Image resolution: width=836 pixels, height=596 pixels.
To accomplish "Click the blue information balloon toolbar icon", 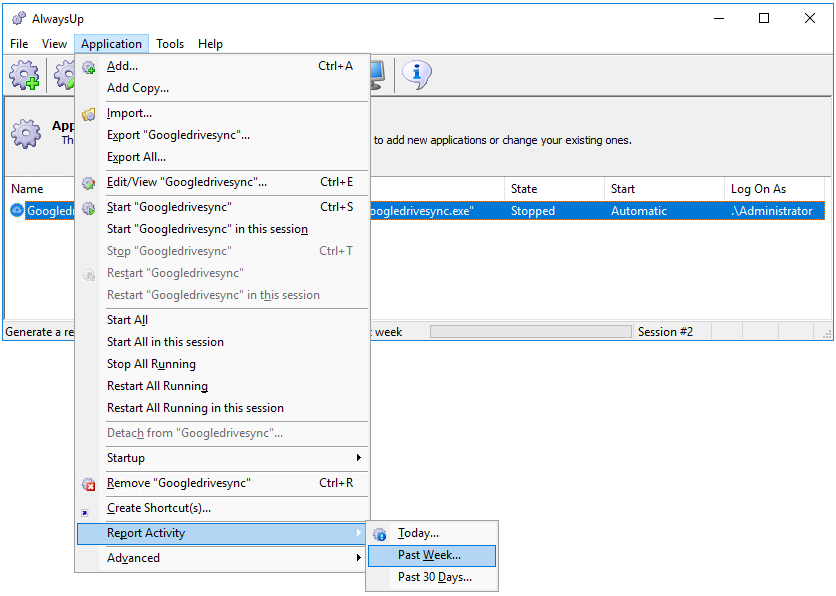I will pos(416,74).
